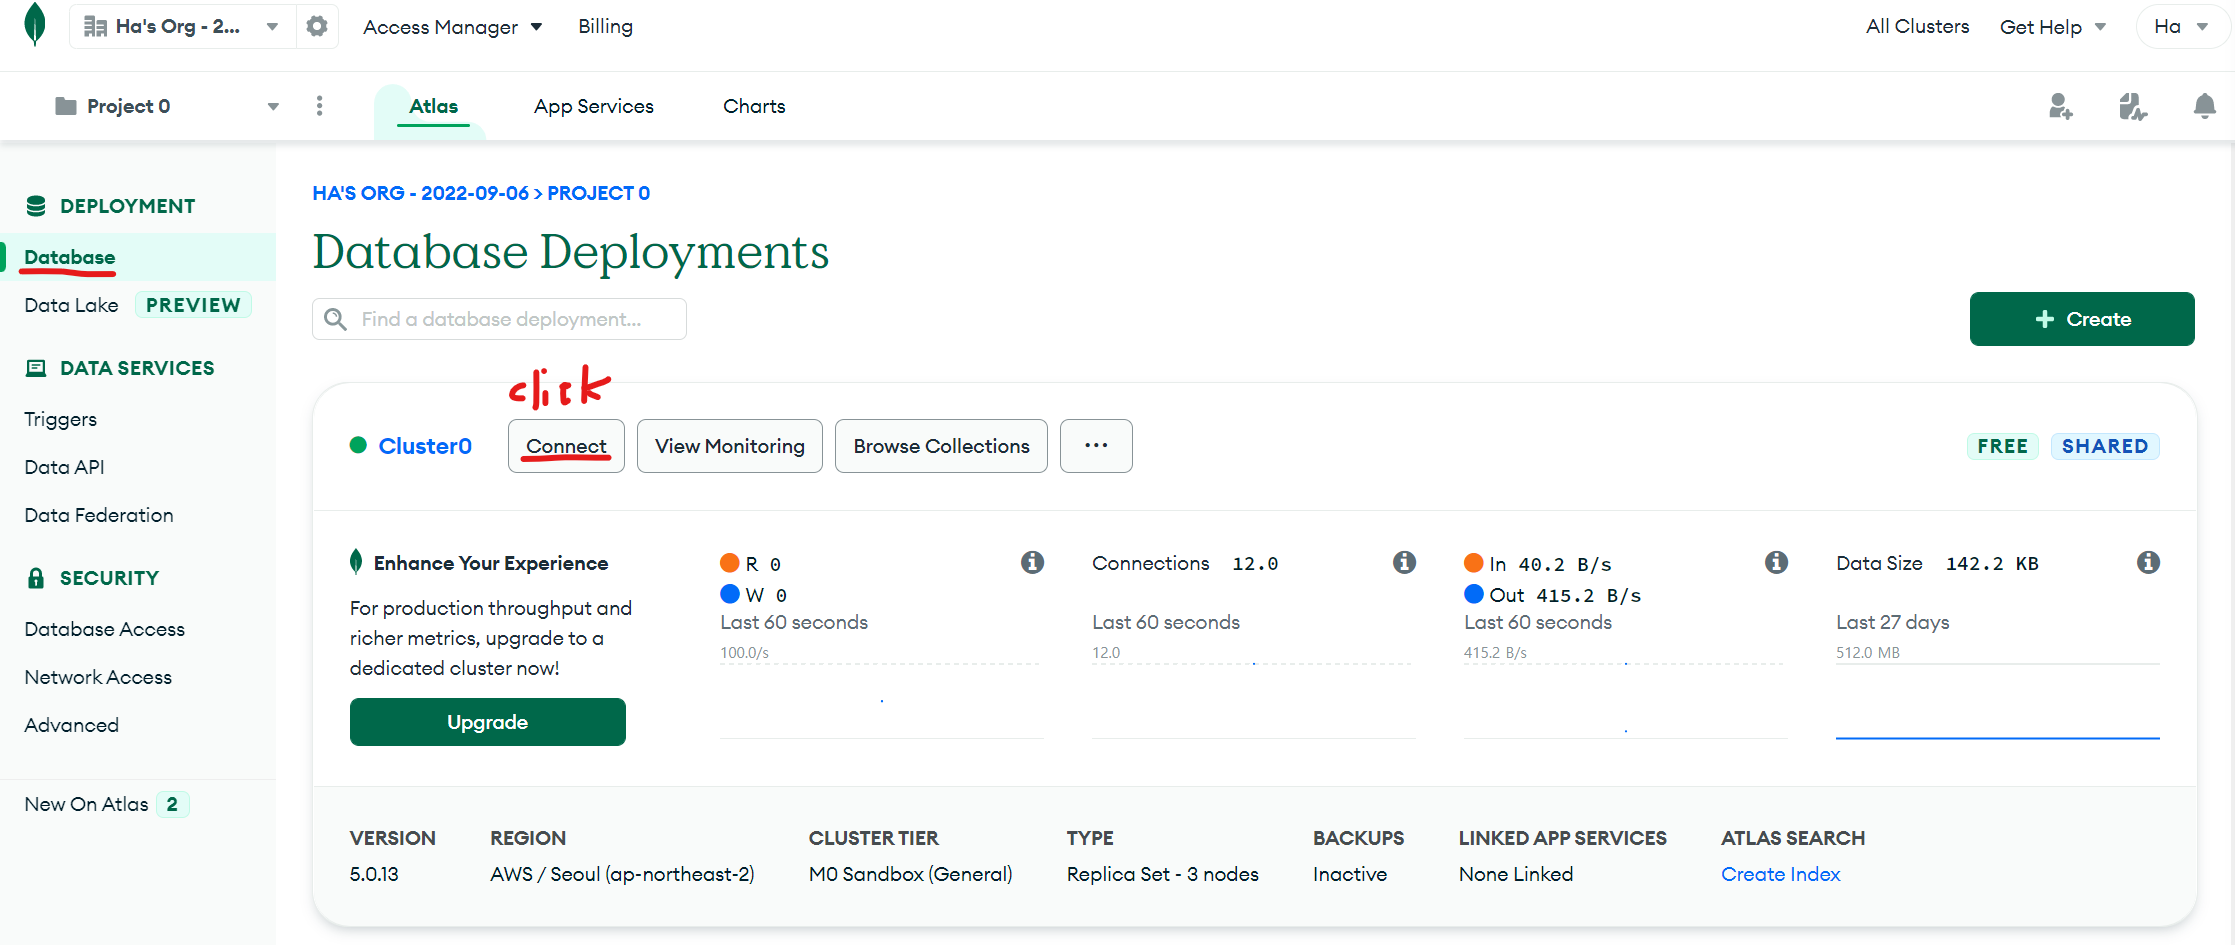This screenshot has width=2235, height=945.
Task: Go to All Clusters
Action: pos(1917,26)
